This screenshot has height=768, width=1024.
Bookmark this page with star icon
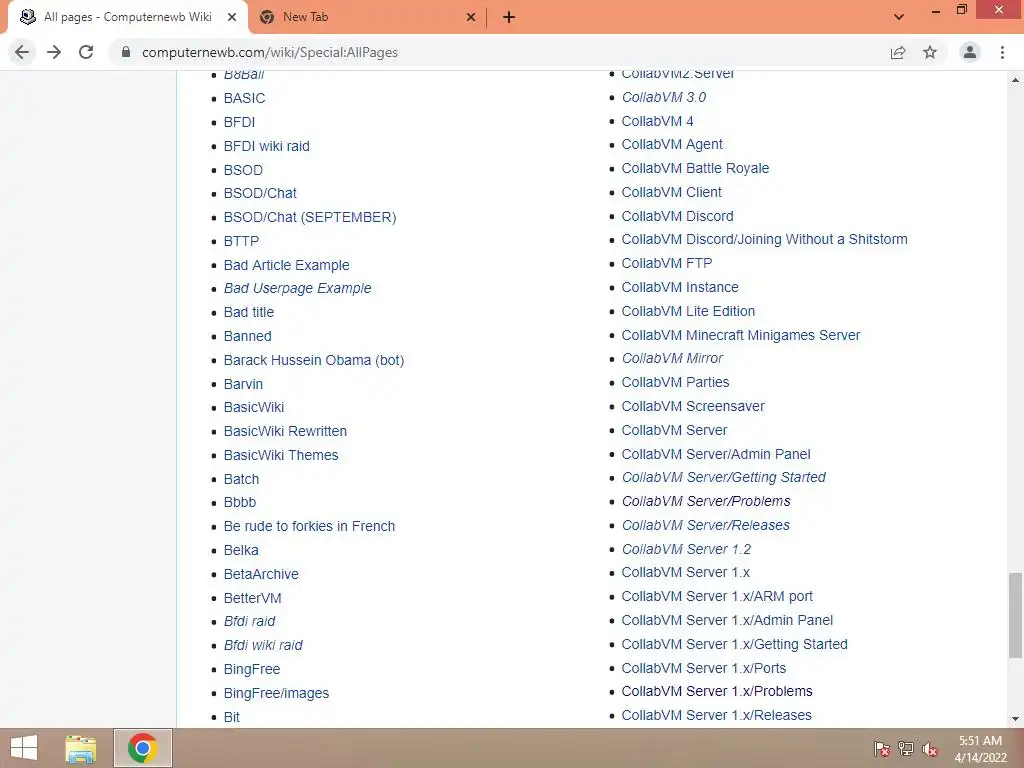930,52
